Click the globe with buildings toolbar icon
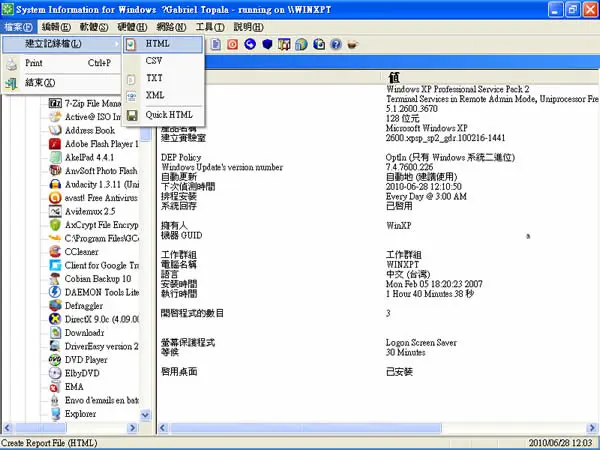Screen dimensions: 600x450 [301, 44]
